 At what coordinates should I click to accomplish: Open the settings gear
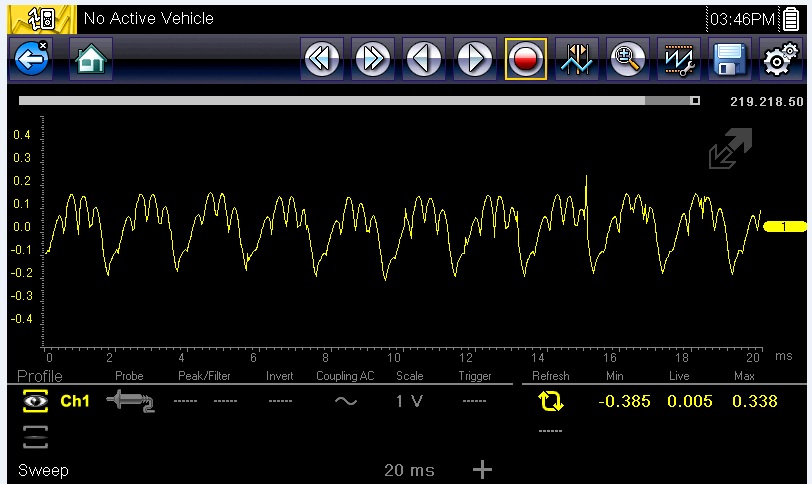pos(780,60)
